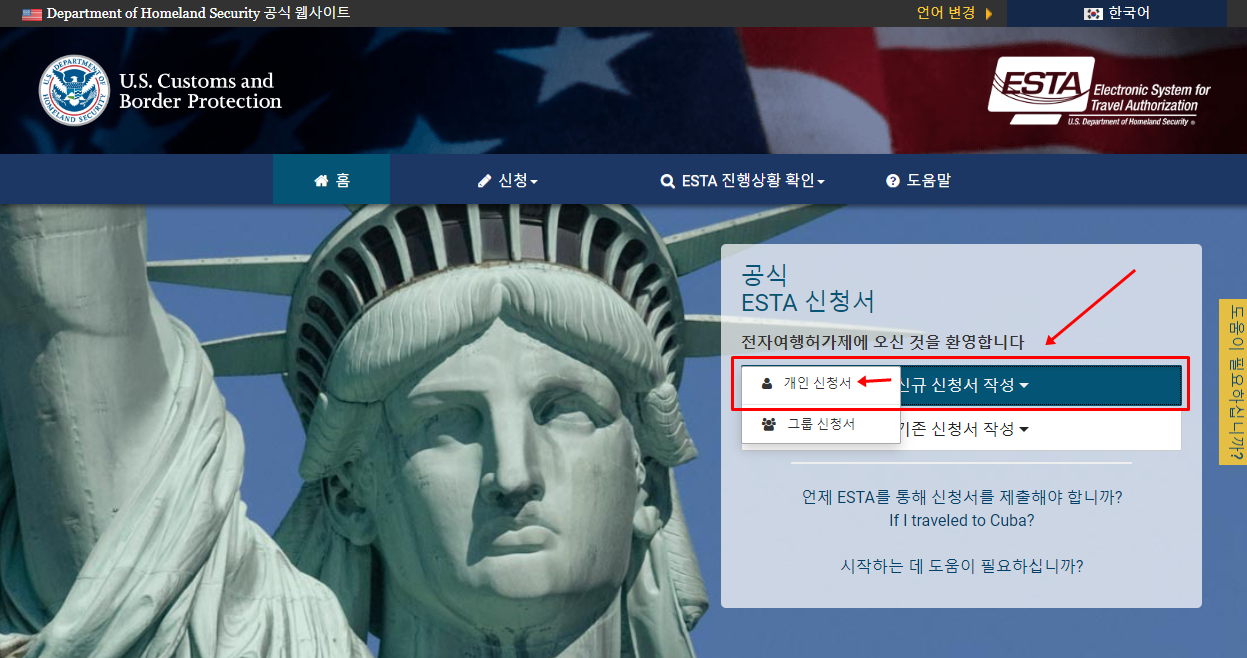Click the Department of Homeland Security 공식 웹사이트 text
Viewport: 1247px width, 658px height.
coord(198,14)
